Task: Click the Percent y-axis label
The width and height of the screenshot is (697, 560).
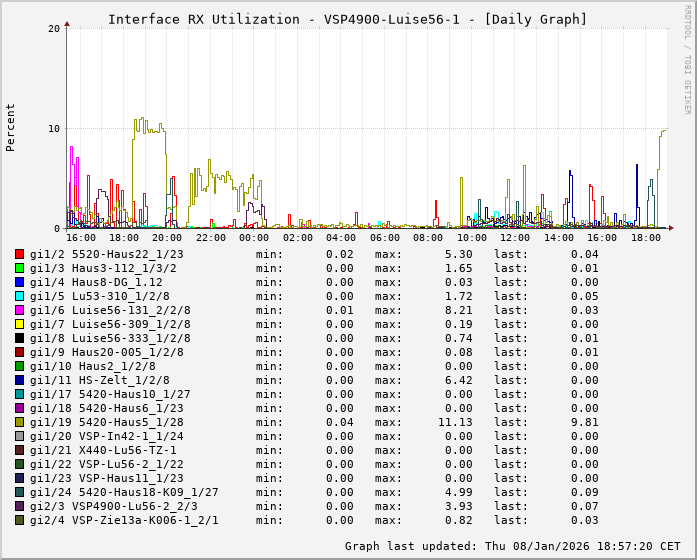Action: 11,127
